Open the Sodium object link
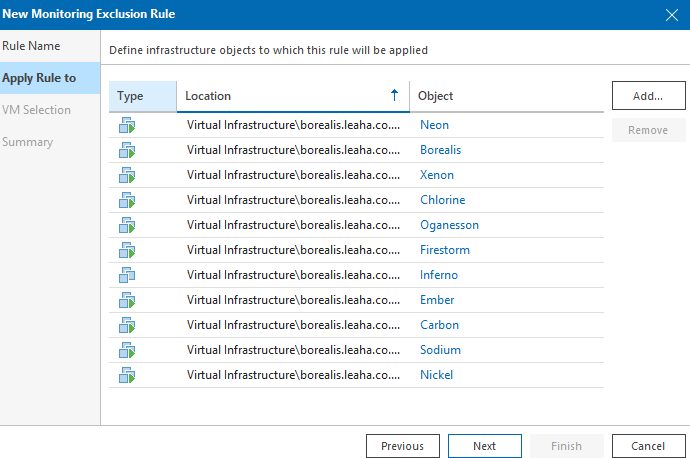Viewport: 690px width, 458px height. 440,350
